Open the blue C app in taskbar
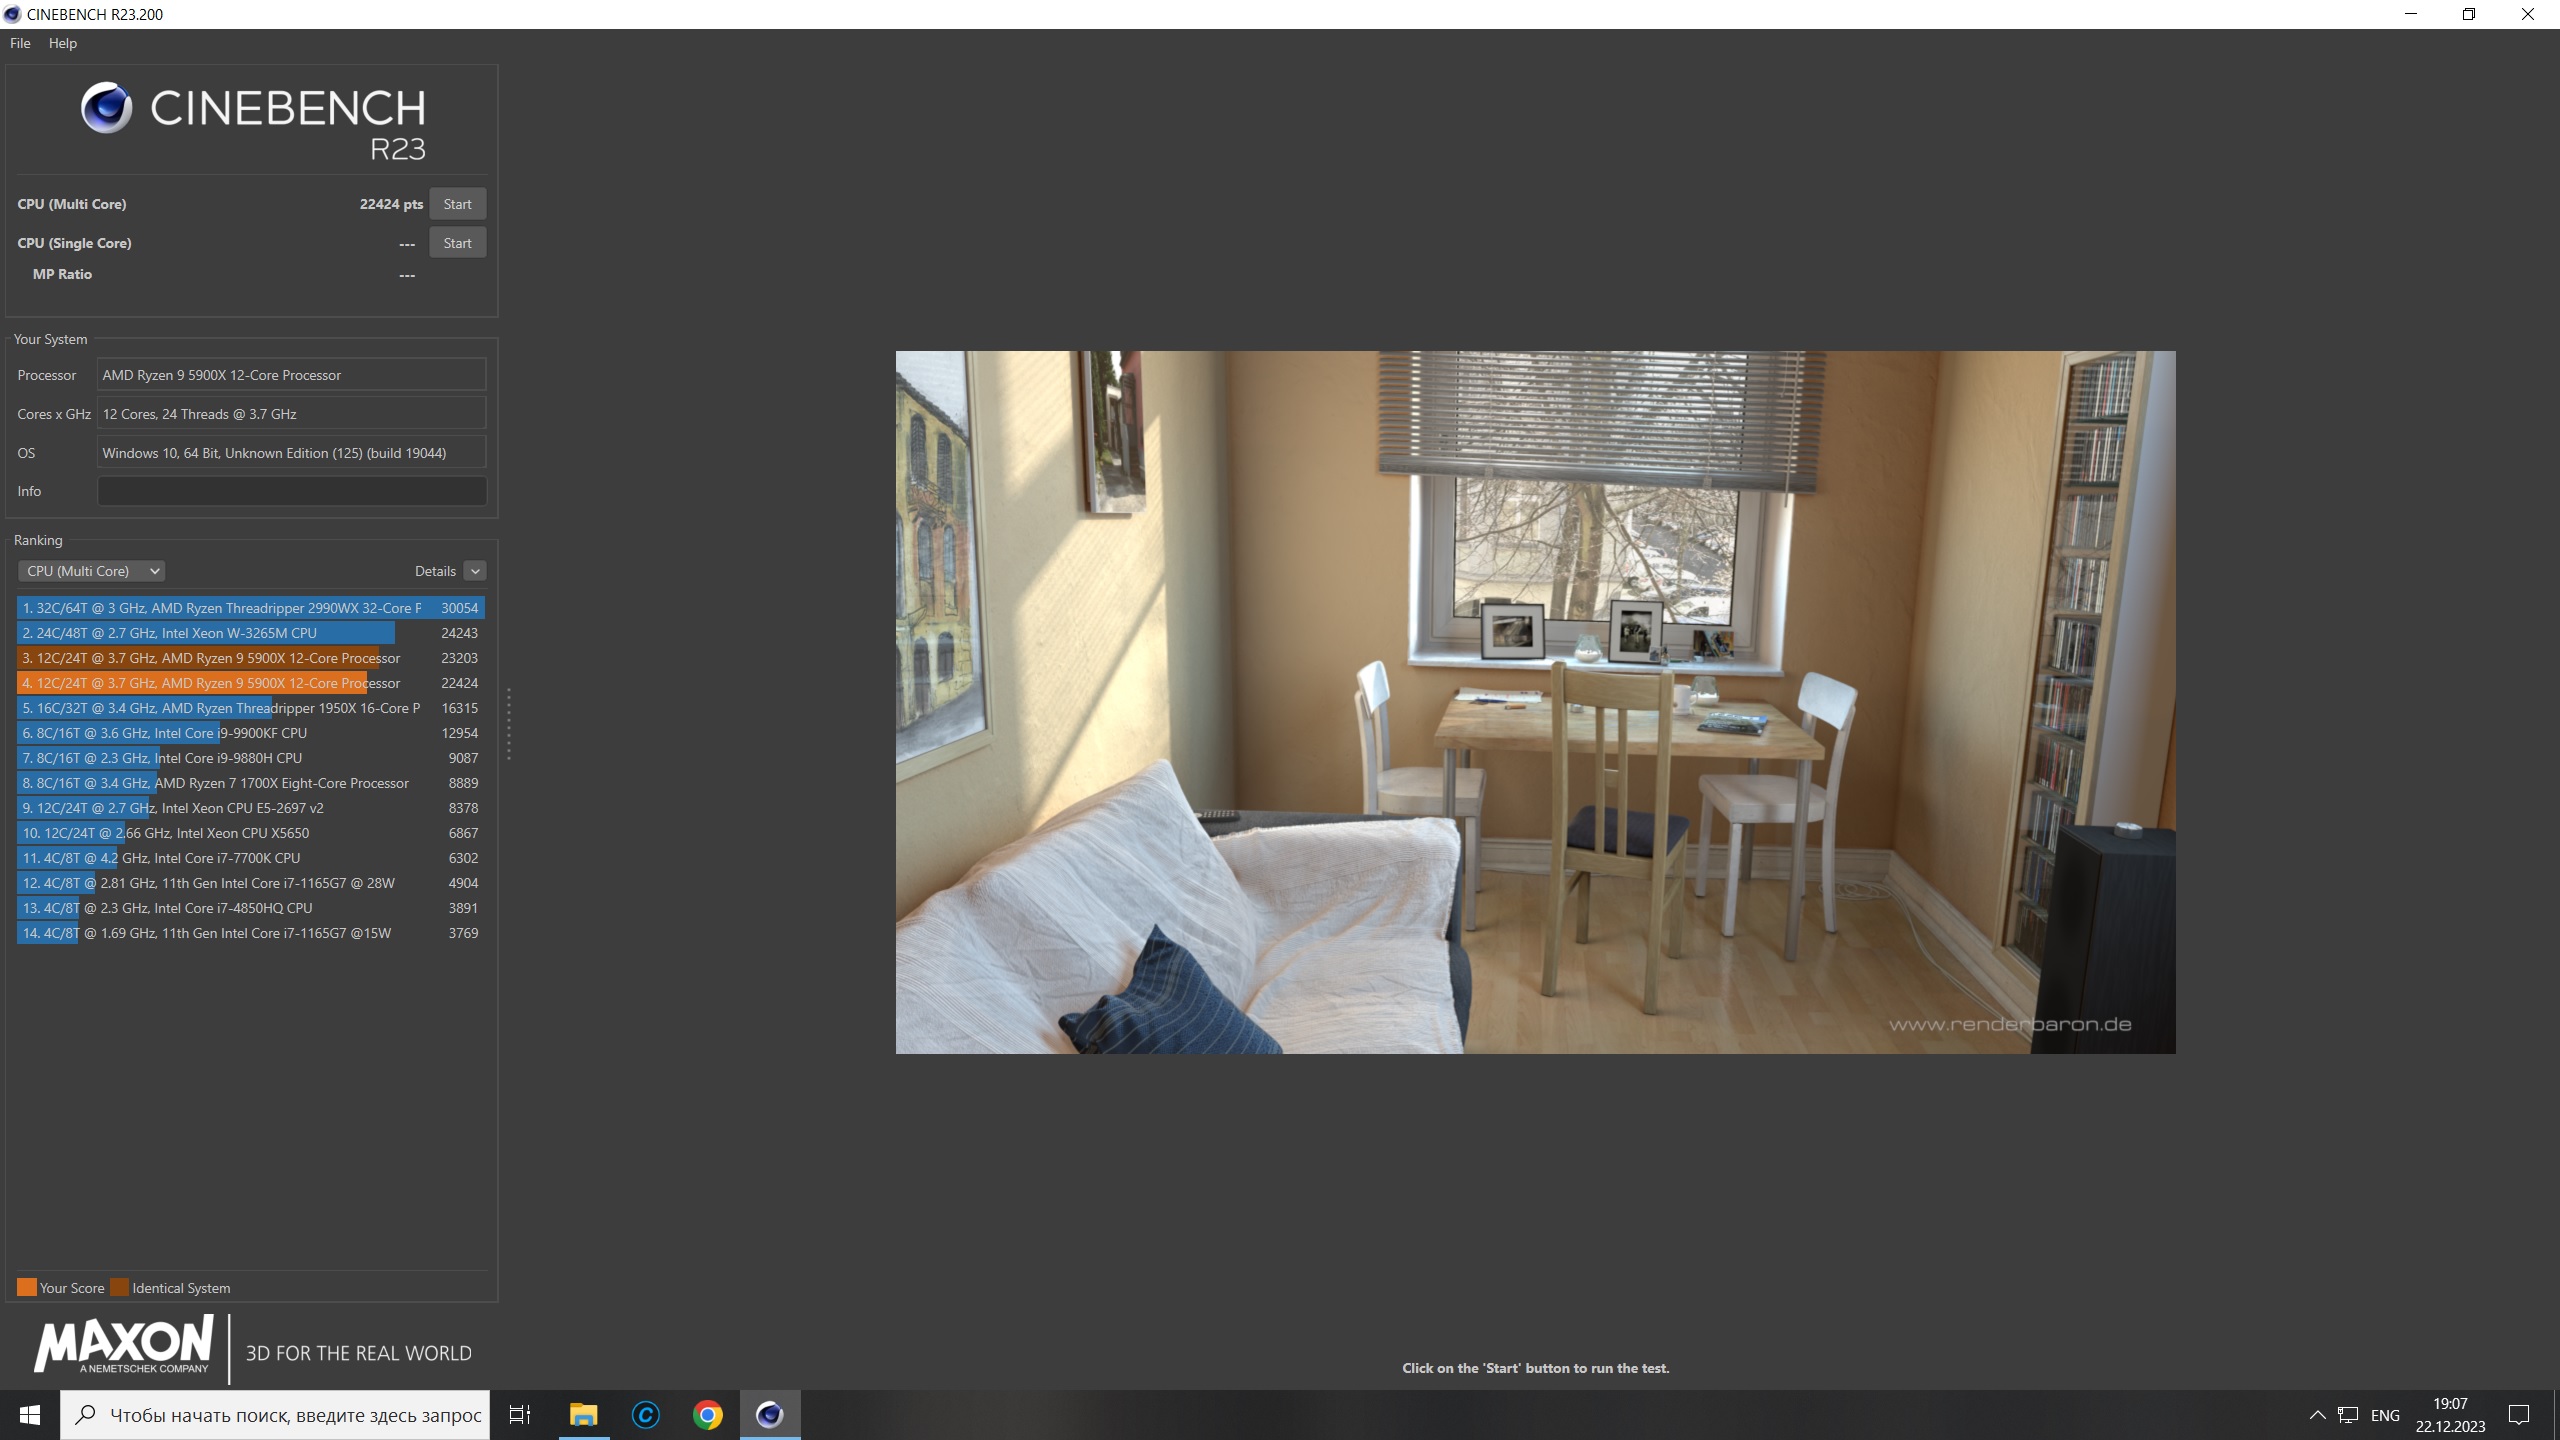Image resolution: width=2560 pixels, height=1440 pixels. 645,1414
